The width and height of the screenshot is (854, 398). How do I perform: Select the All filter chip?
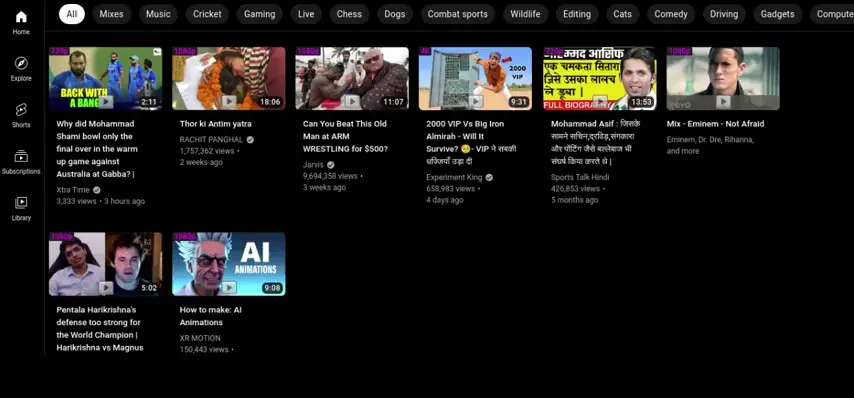pyautogui.click(x=72, y=14)
